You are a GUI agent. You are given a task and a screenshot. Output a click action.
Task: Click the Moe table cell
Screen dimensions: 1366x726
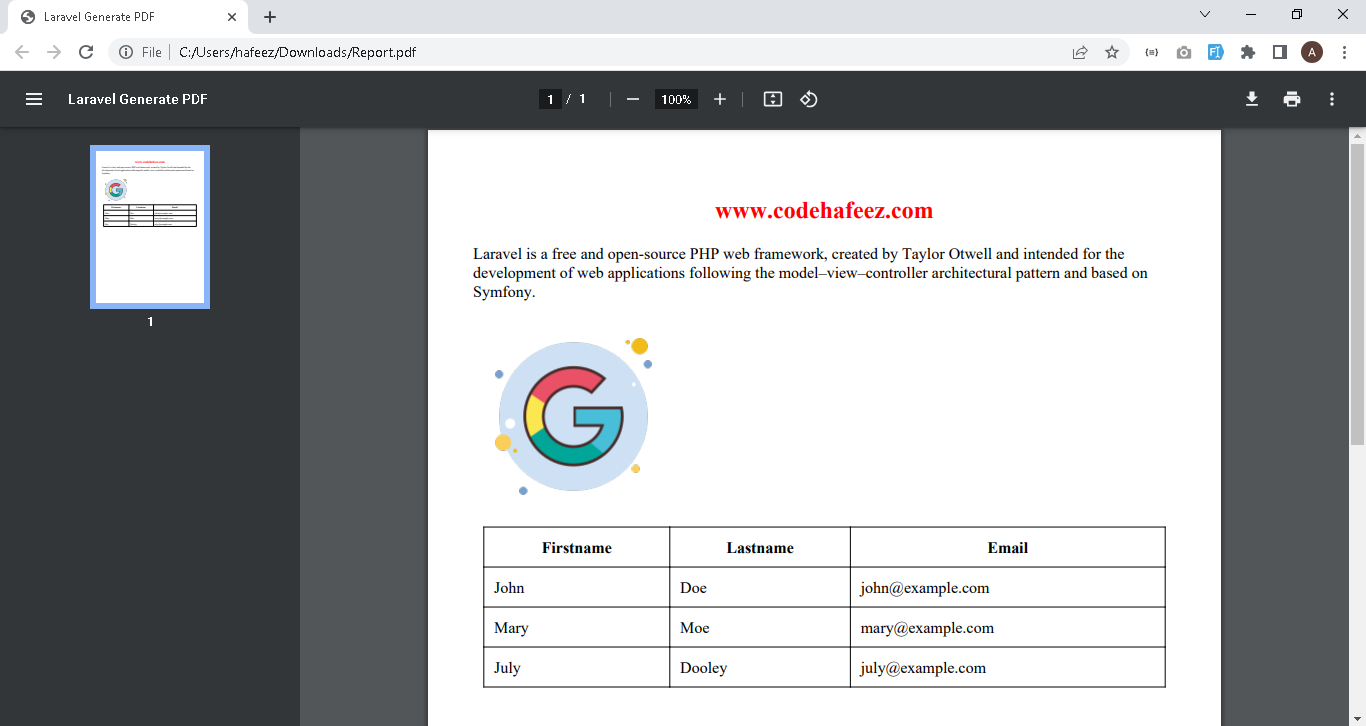point(760,628)
